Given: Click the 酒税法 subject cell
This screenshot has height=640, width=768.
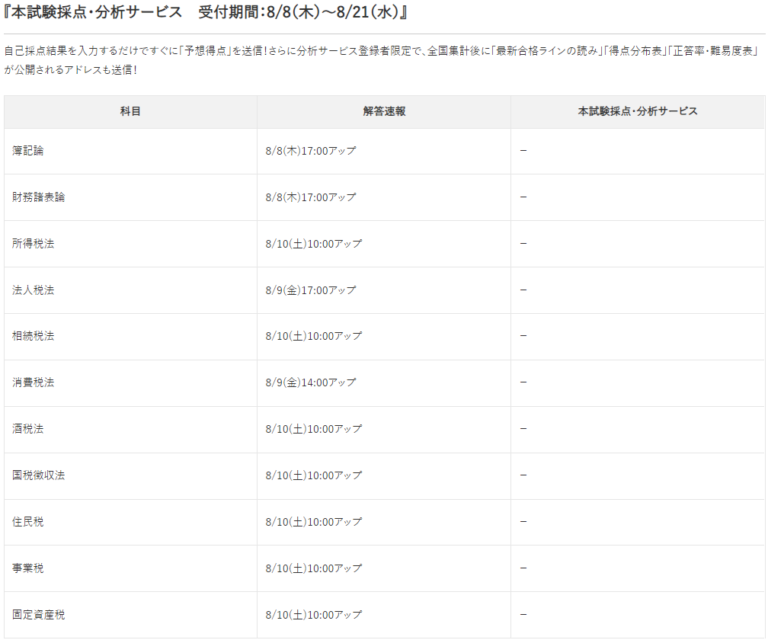Looking at the screenshot, I should (x=28, y=429).
